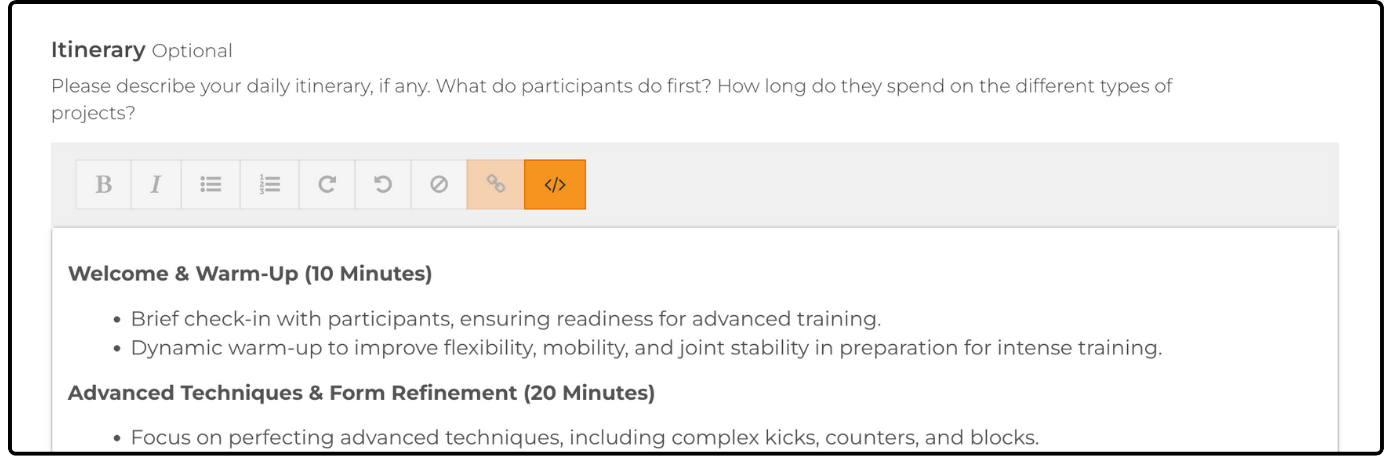This screenshot has height=461, width=1392.
Task: Switch to the HTML code view
Action: [555, 185]
